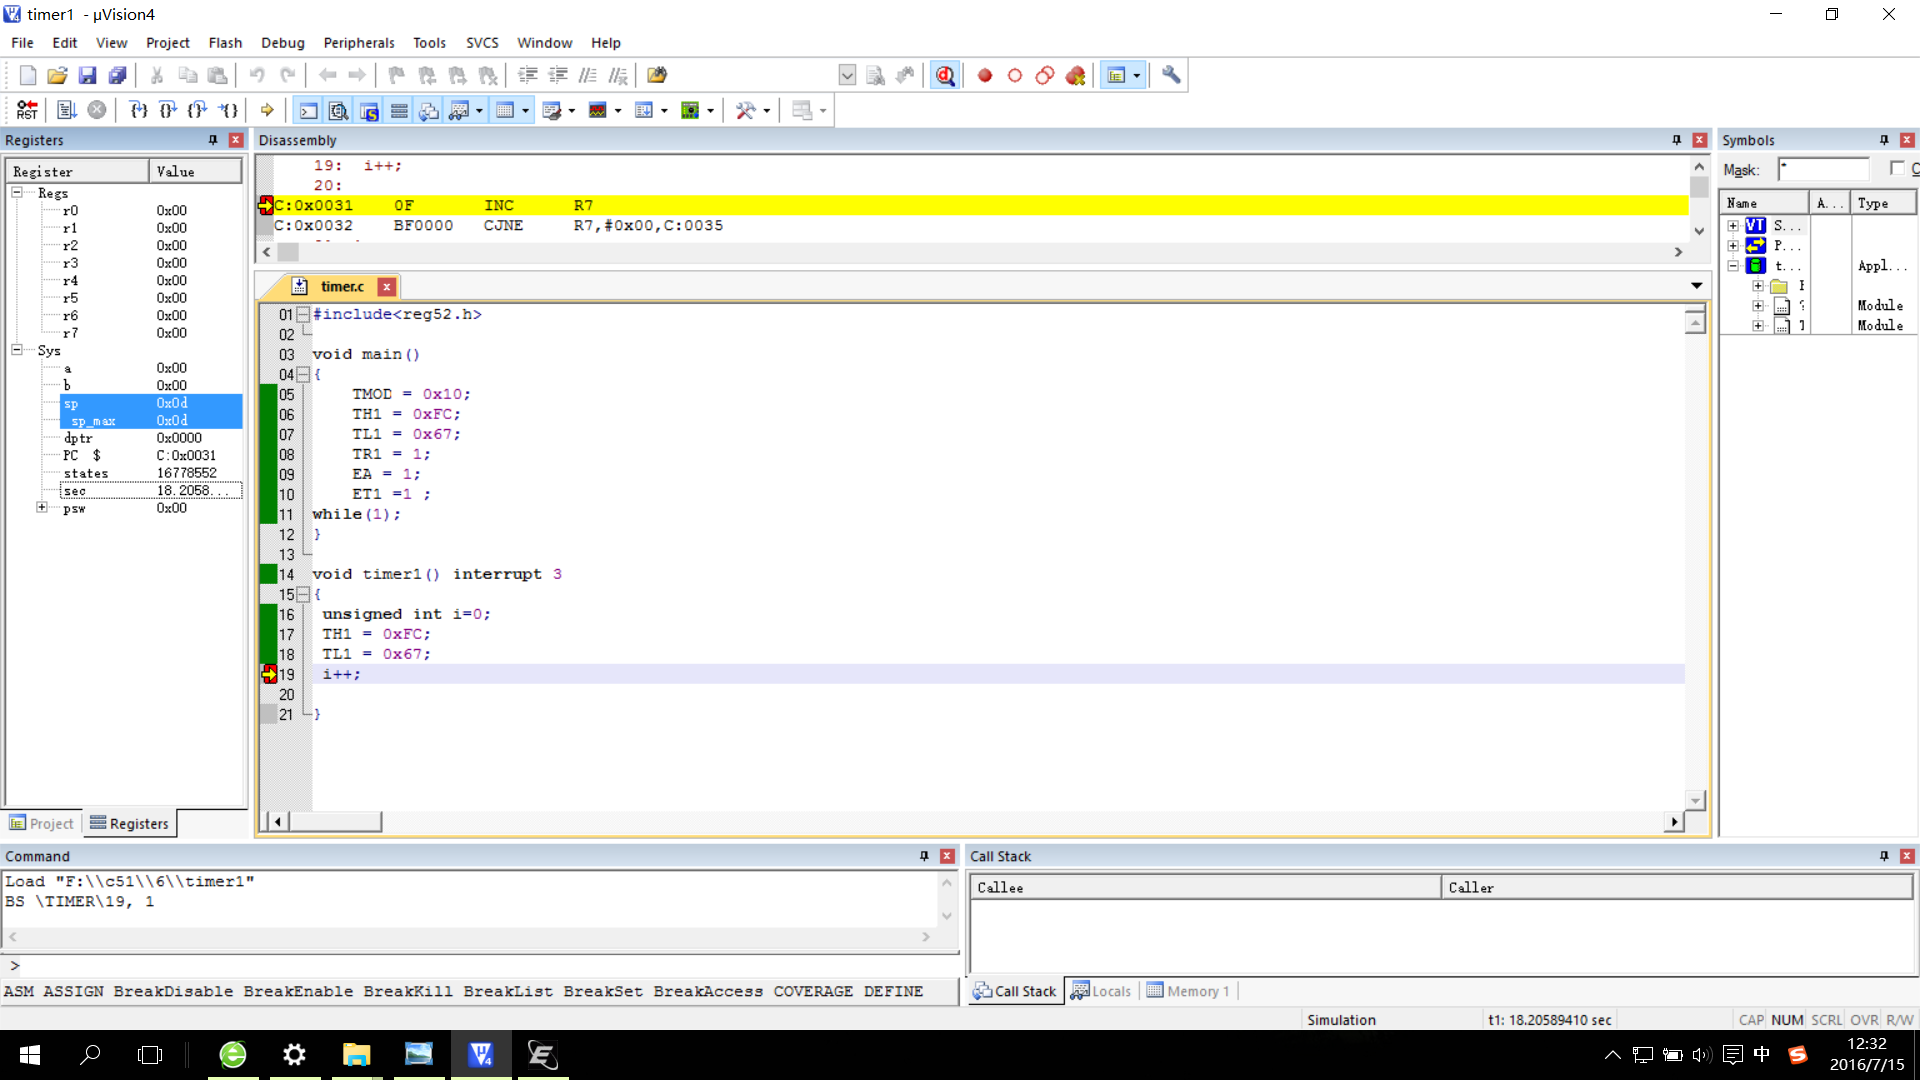Image resolution: width=1920 pixels, height=1080 pixels.
Task: Tick the checkbox next to the Mask field
Action: click(x=1896, y=169)
